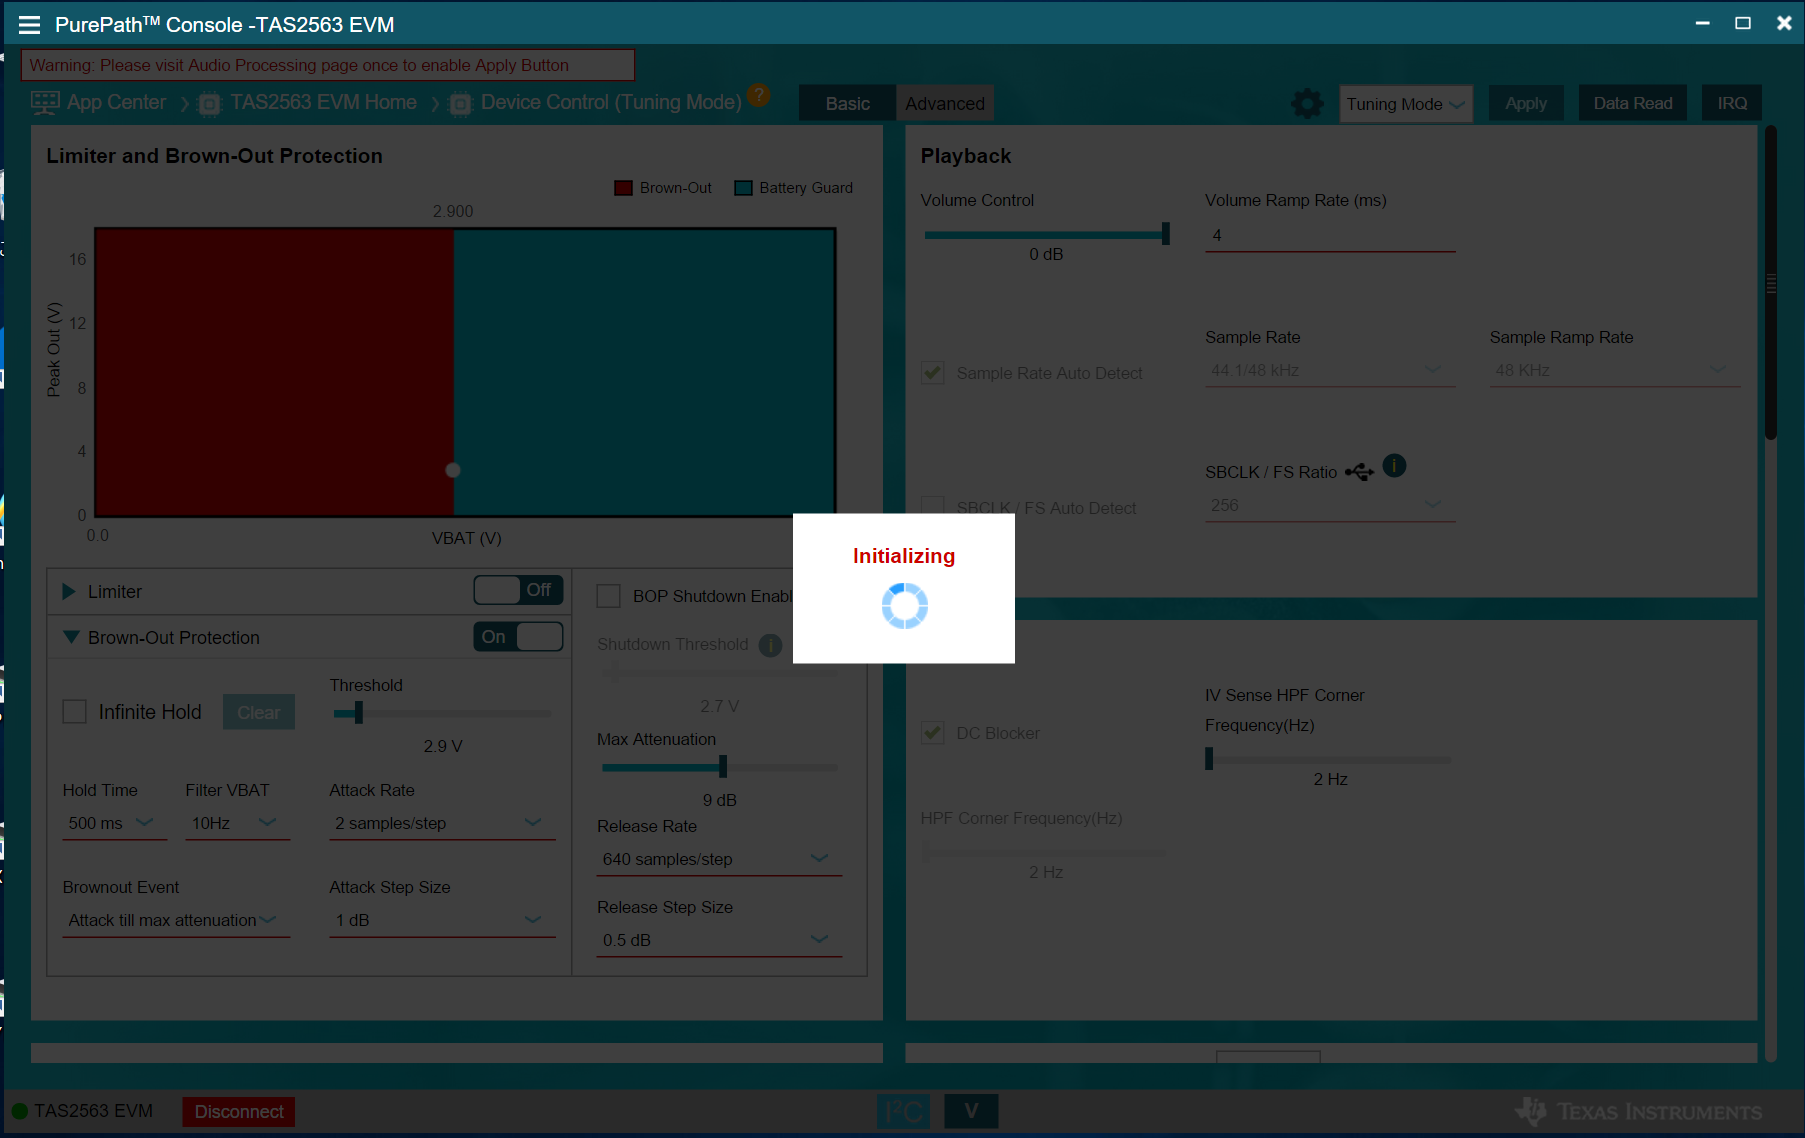Click the TAS2563 EVM status label
Screen dimensions: 1805x1138
coord(94,1111)
